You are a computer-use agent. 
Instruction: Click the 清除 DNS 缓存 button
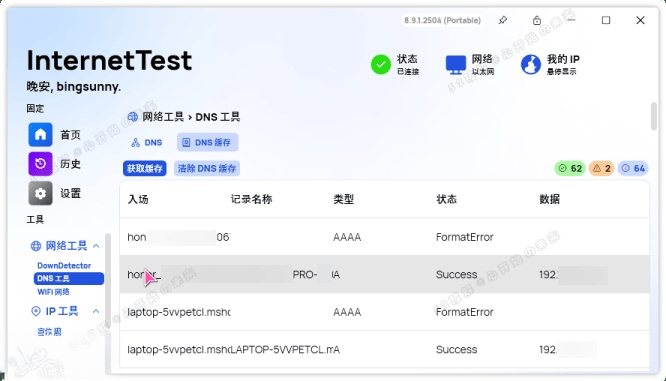pos(207,169)
